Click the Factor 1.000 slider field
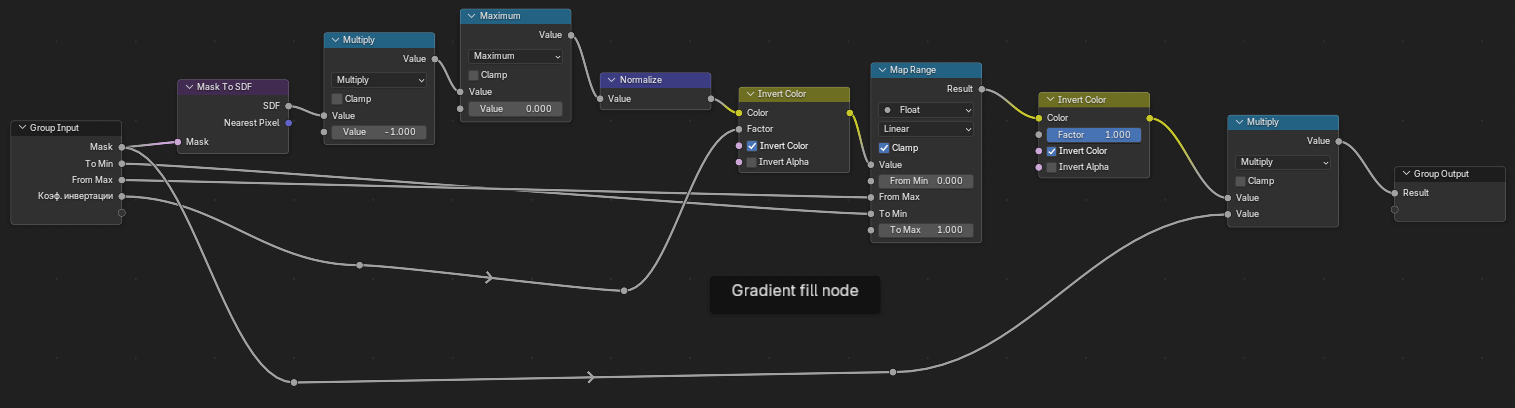 click(1094, 134)
